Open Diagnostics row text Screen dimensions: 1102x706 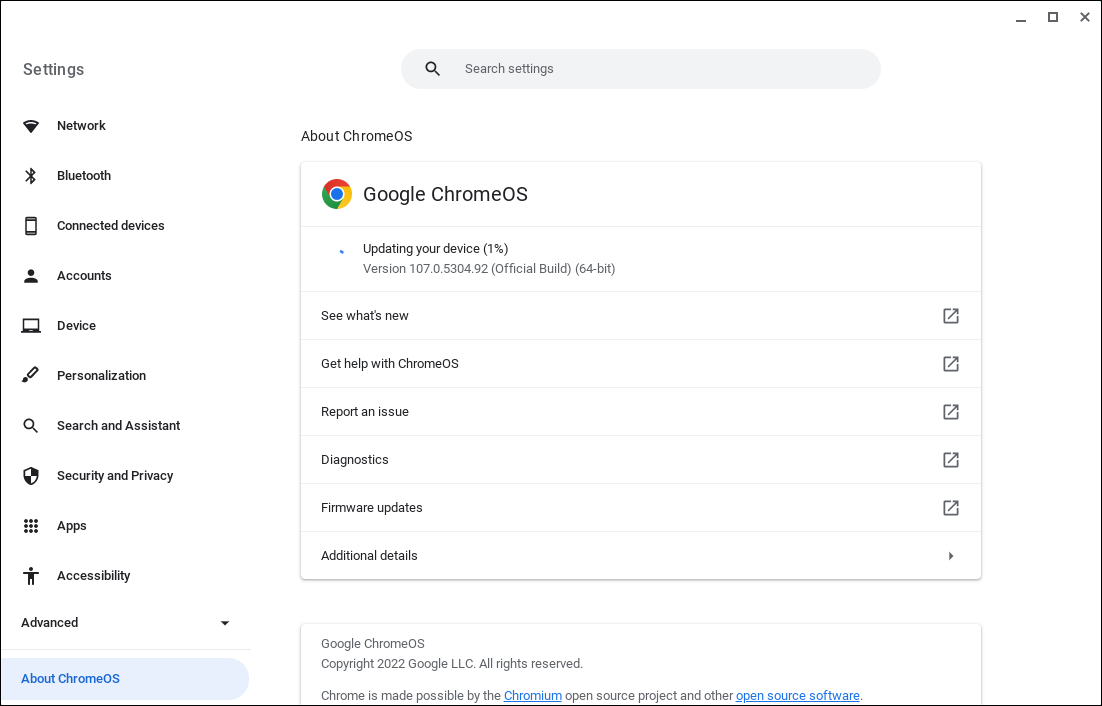click(354, 459)
